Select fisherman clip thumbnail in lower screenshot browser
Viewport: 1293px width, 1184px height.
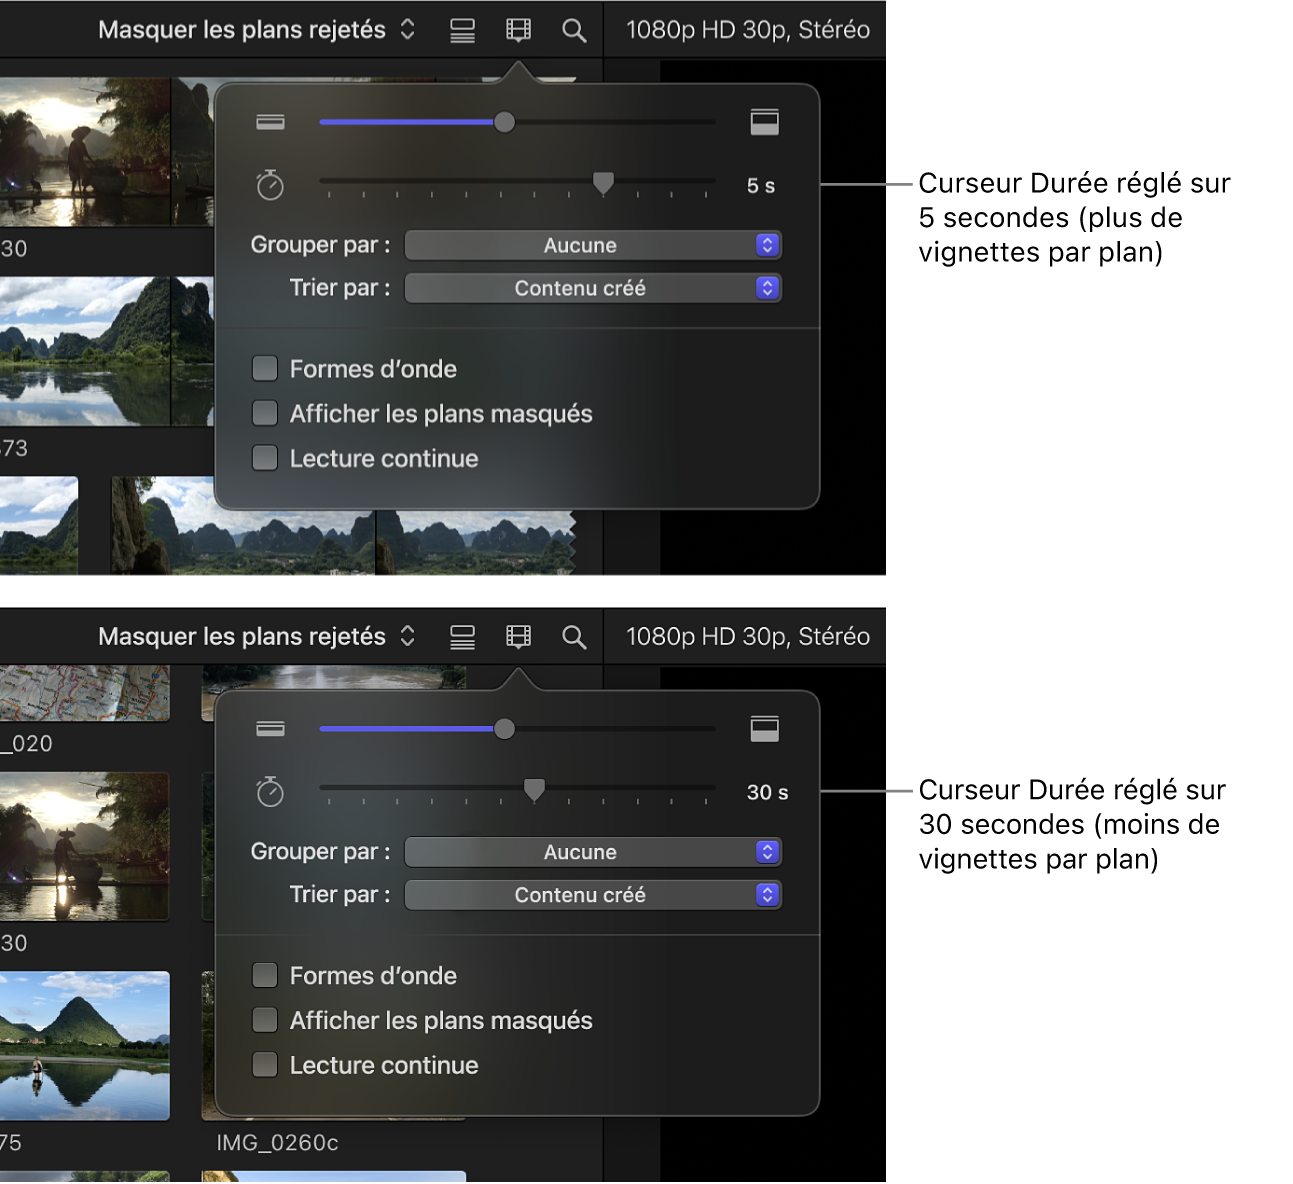[85, 846]
